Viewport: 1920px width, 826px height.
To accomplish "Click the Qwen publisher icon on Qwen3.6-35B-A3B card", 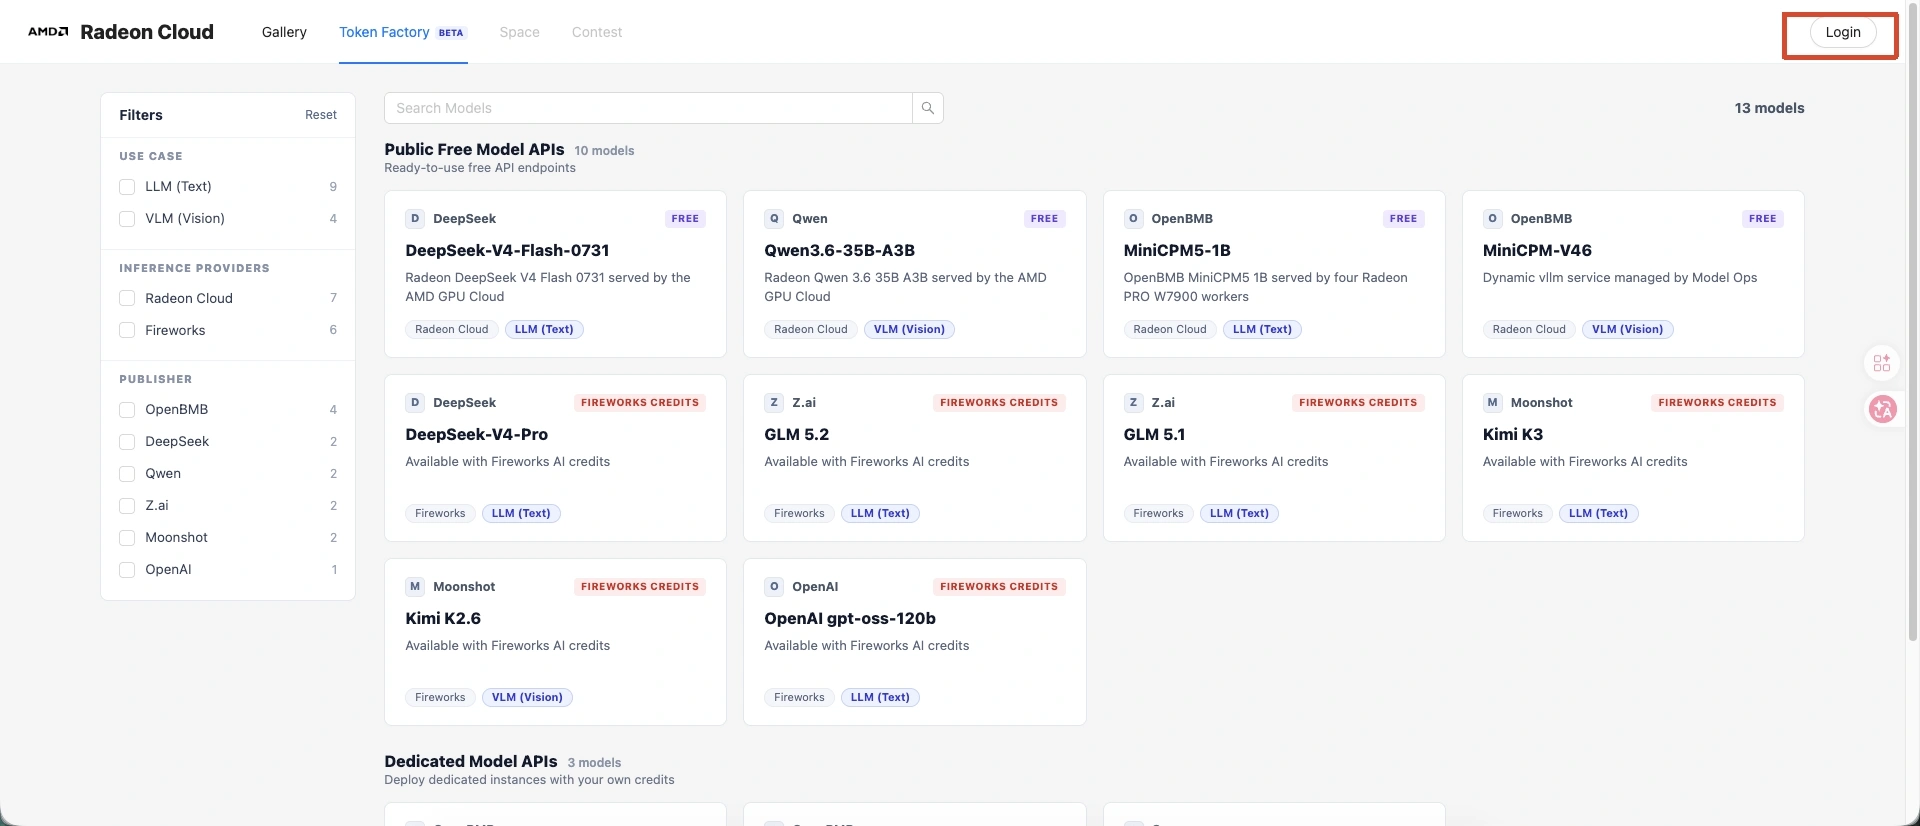I will 774,219.
